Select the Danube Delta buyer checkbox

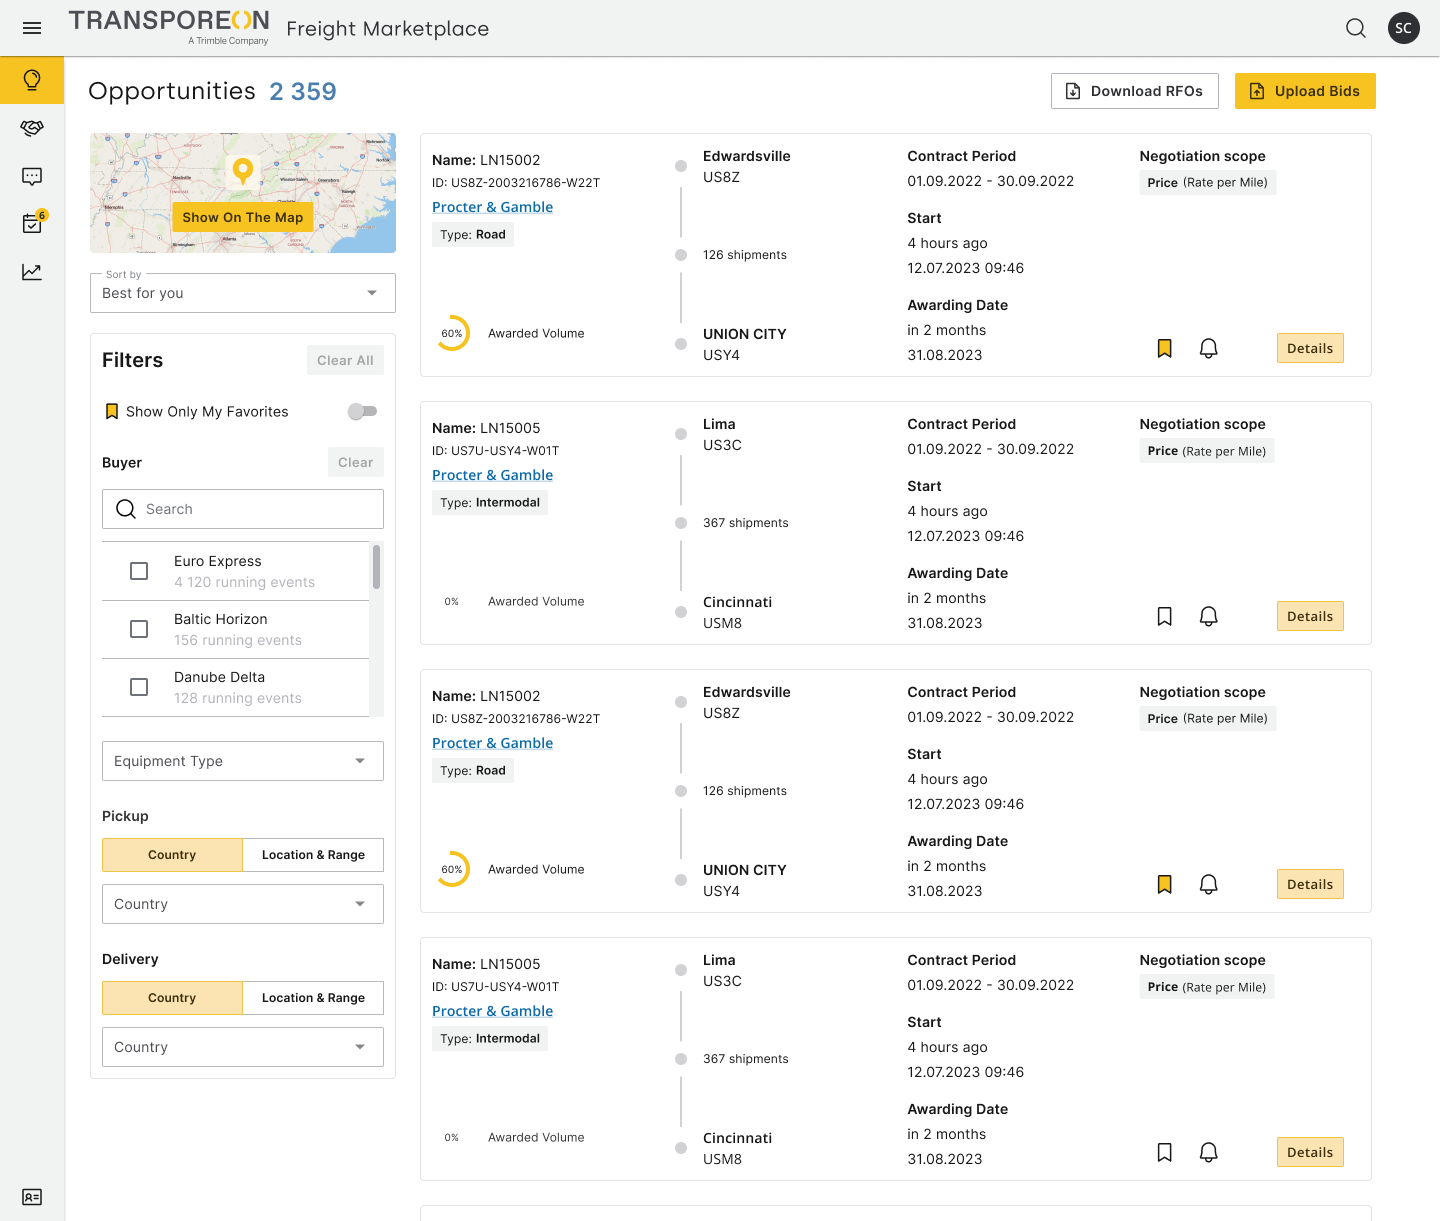[x=139, y=687]
